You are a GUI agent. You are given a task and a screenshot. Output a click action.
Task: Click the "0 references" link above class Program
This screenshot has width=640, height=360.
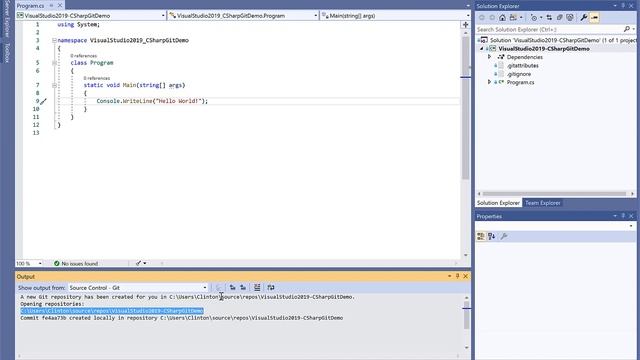tap(83, 56)
